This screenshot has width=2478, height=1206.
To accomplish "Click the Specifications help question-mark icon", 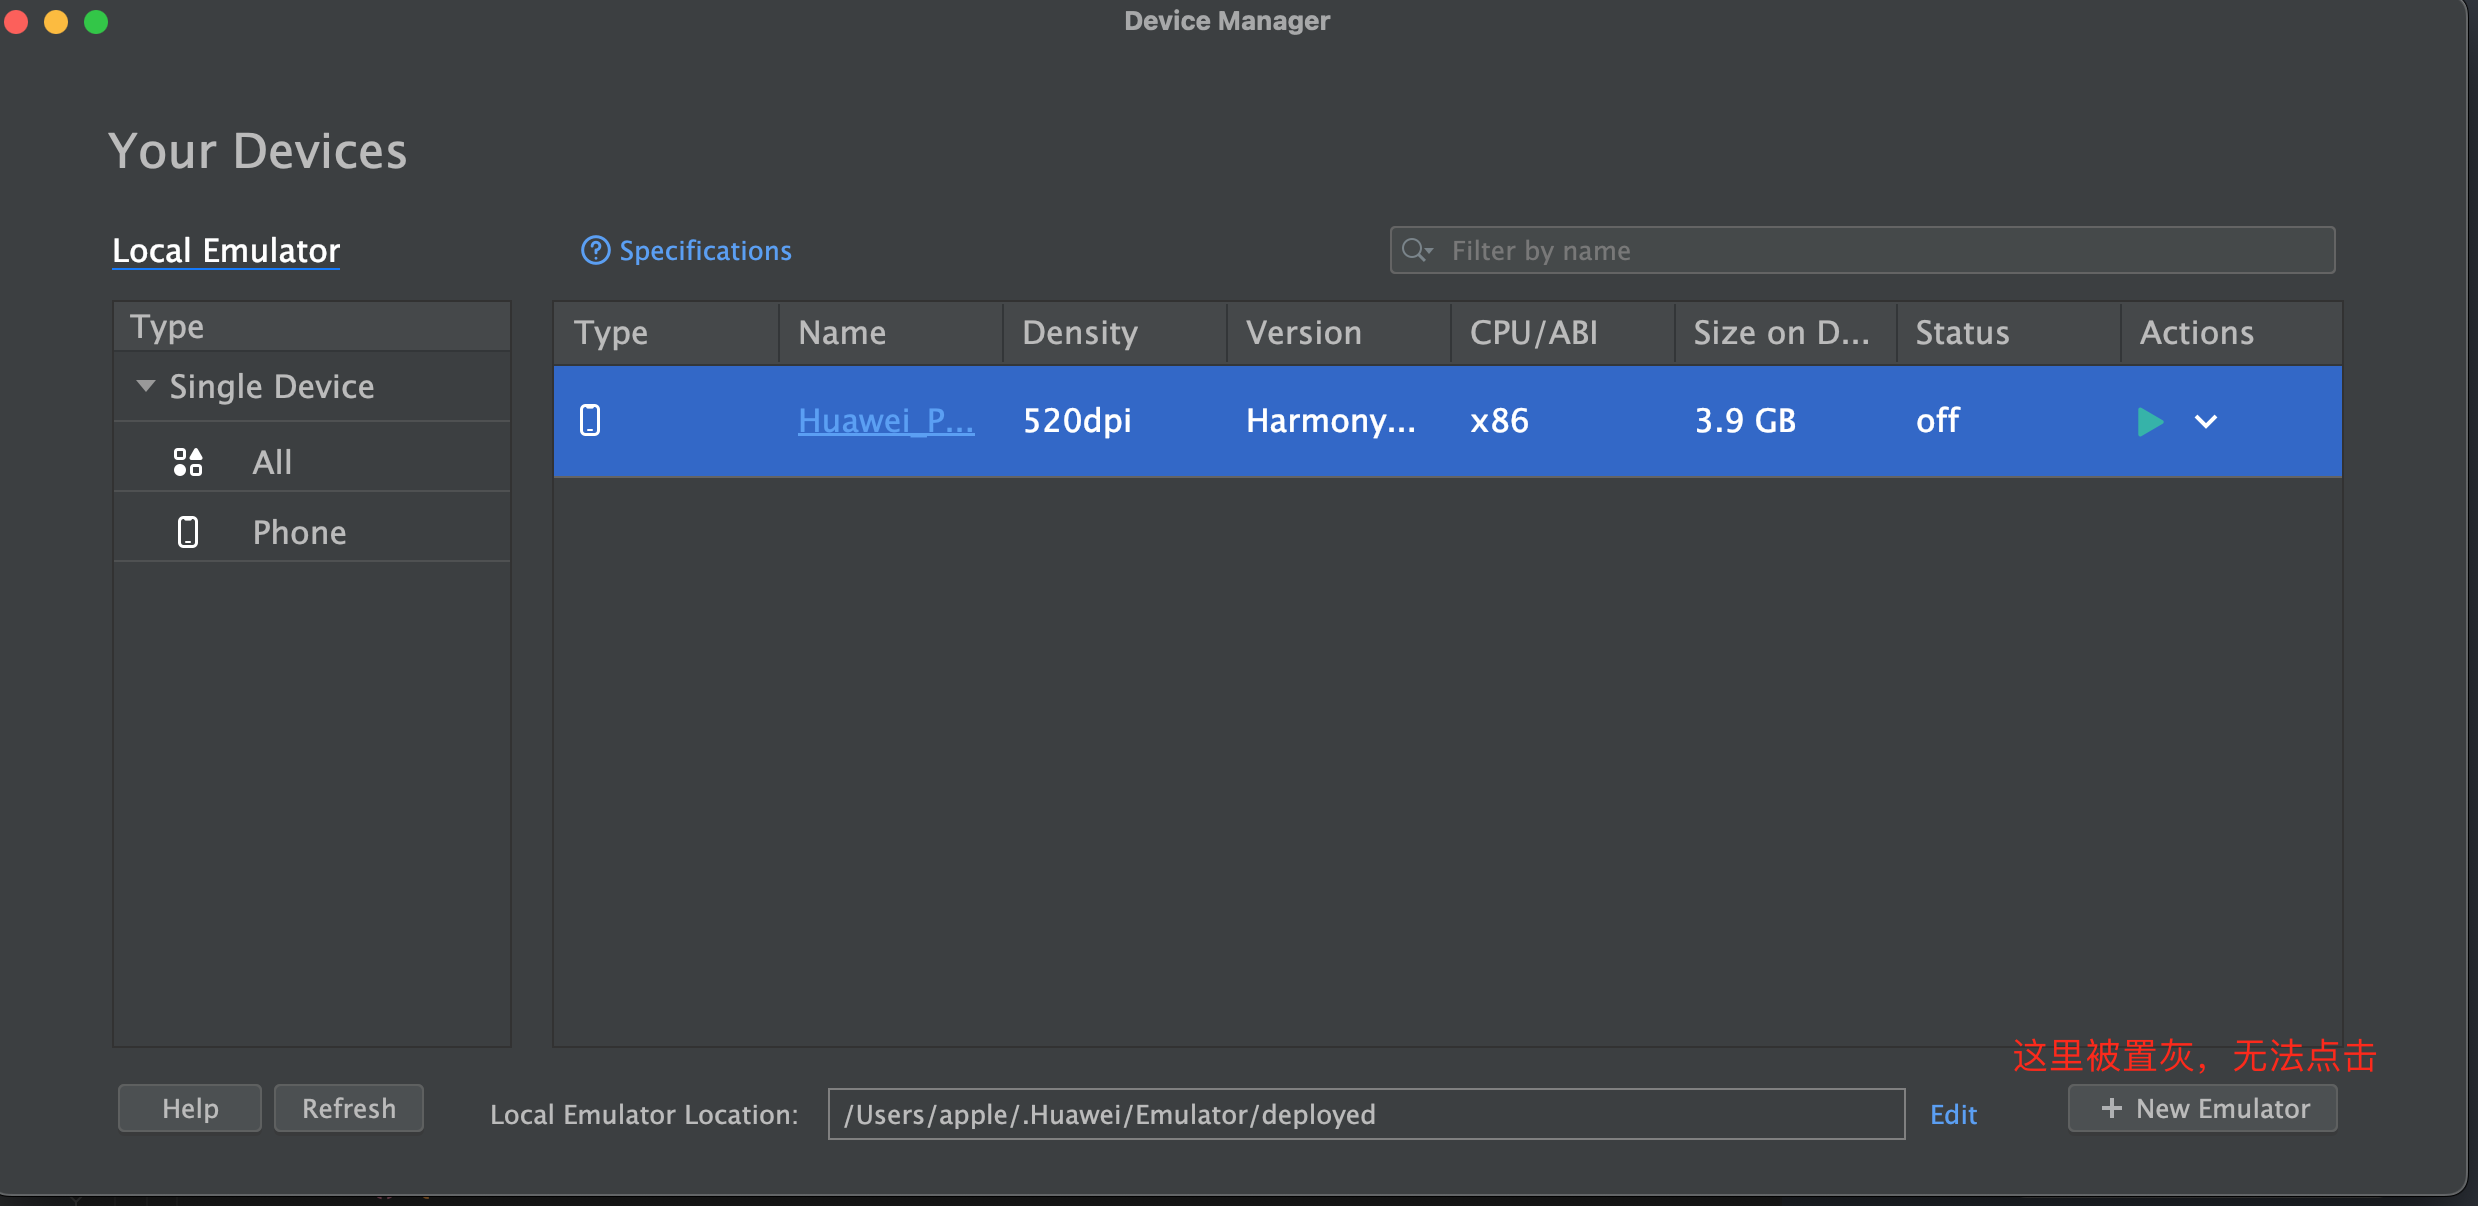I will pyautogui.click(x=595, y=250).
